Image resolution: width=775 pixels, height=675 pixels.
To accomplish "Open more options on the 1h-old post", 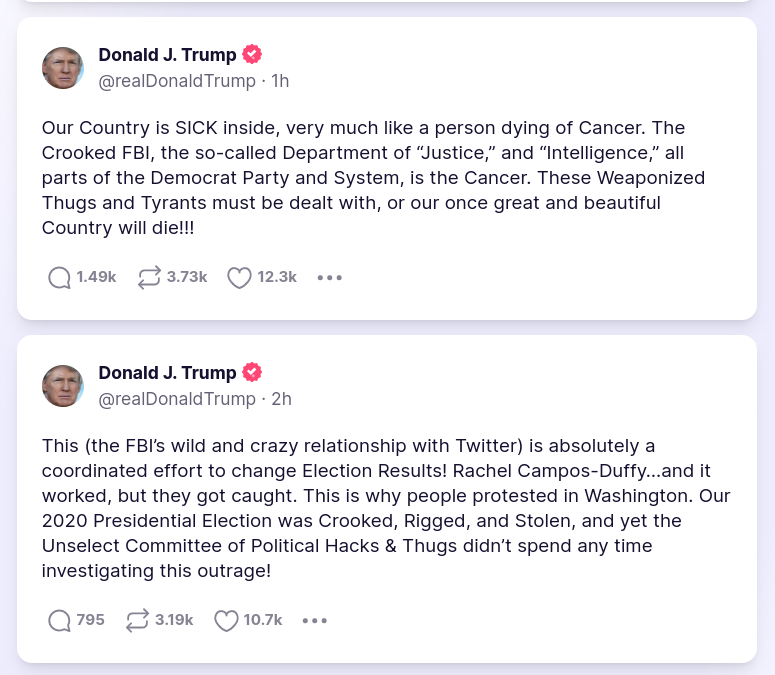I will click(329, 277).
